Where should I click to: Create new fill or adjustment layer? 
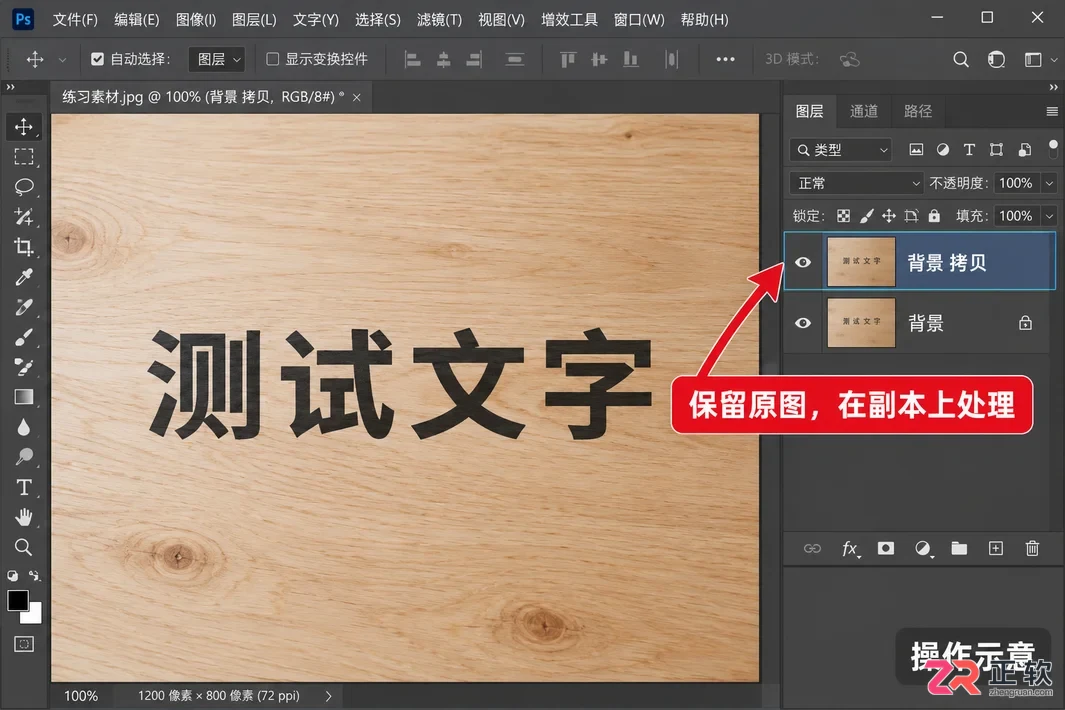point(922,548)
